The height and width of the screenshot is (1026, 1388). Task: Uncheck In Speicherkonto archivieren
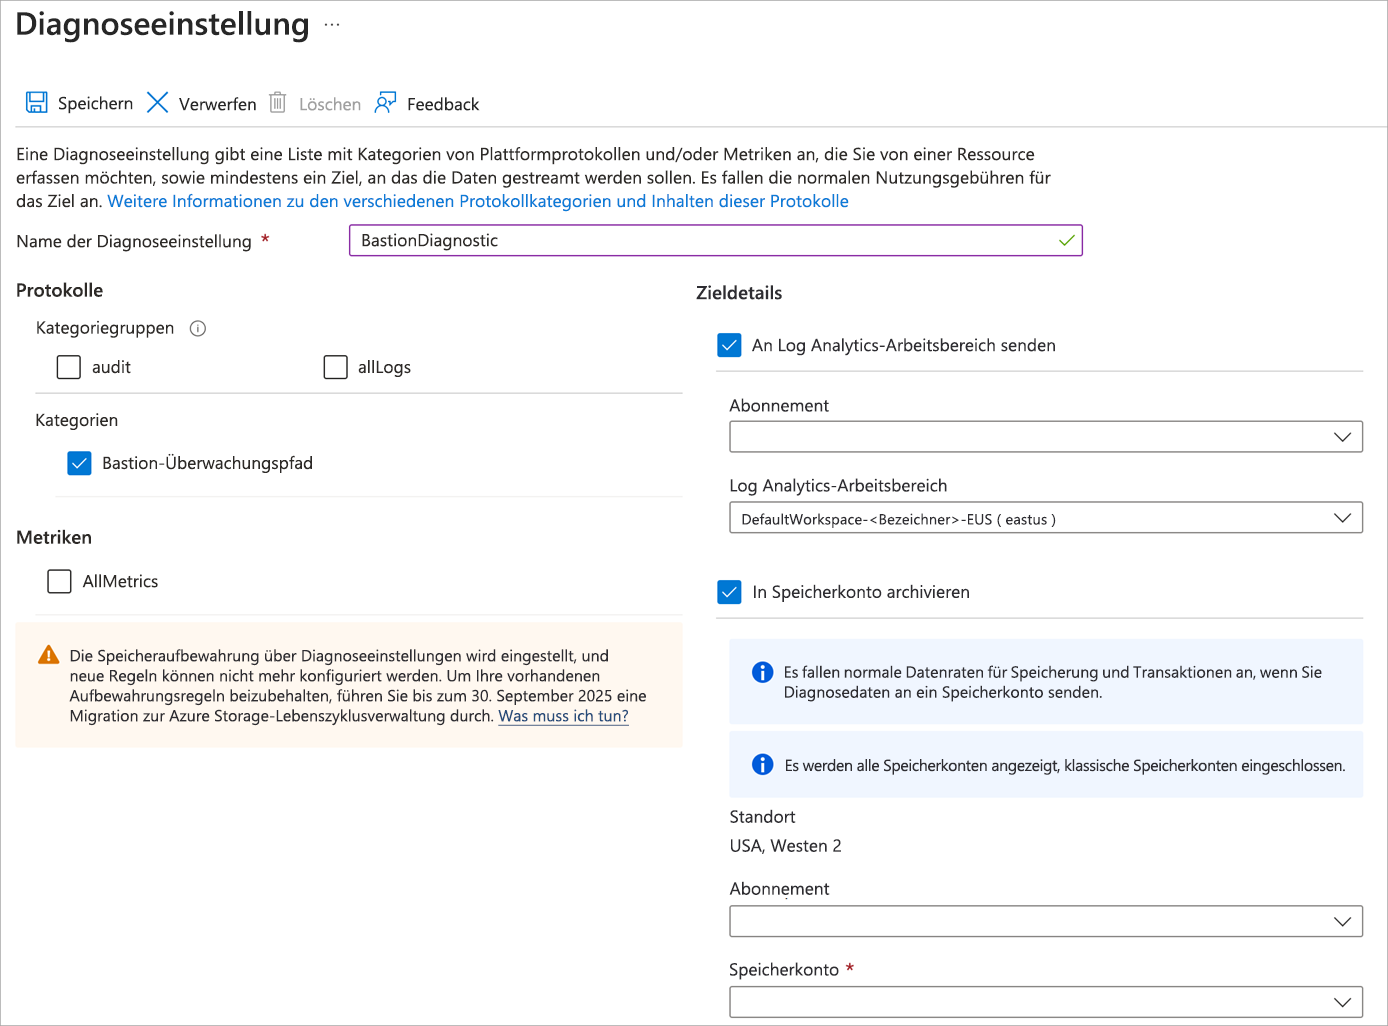coord(730,592)
